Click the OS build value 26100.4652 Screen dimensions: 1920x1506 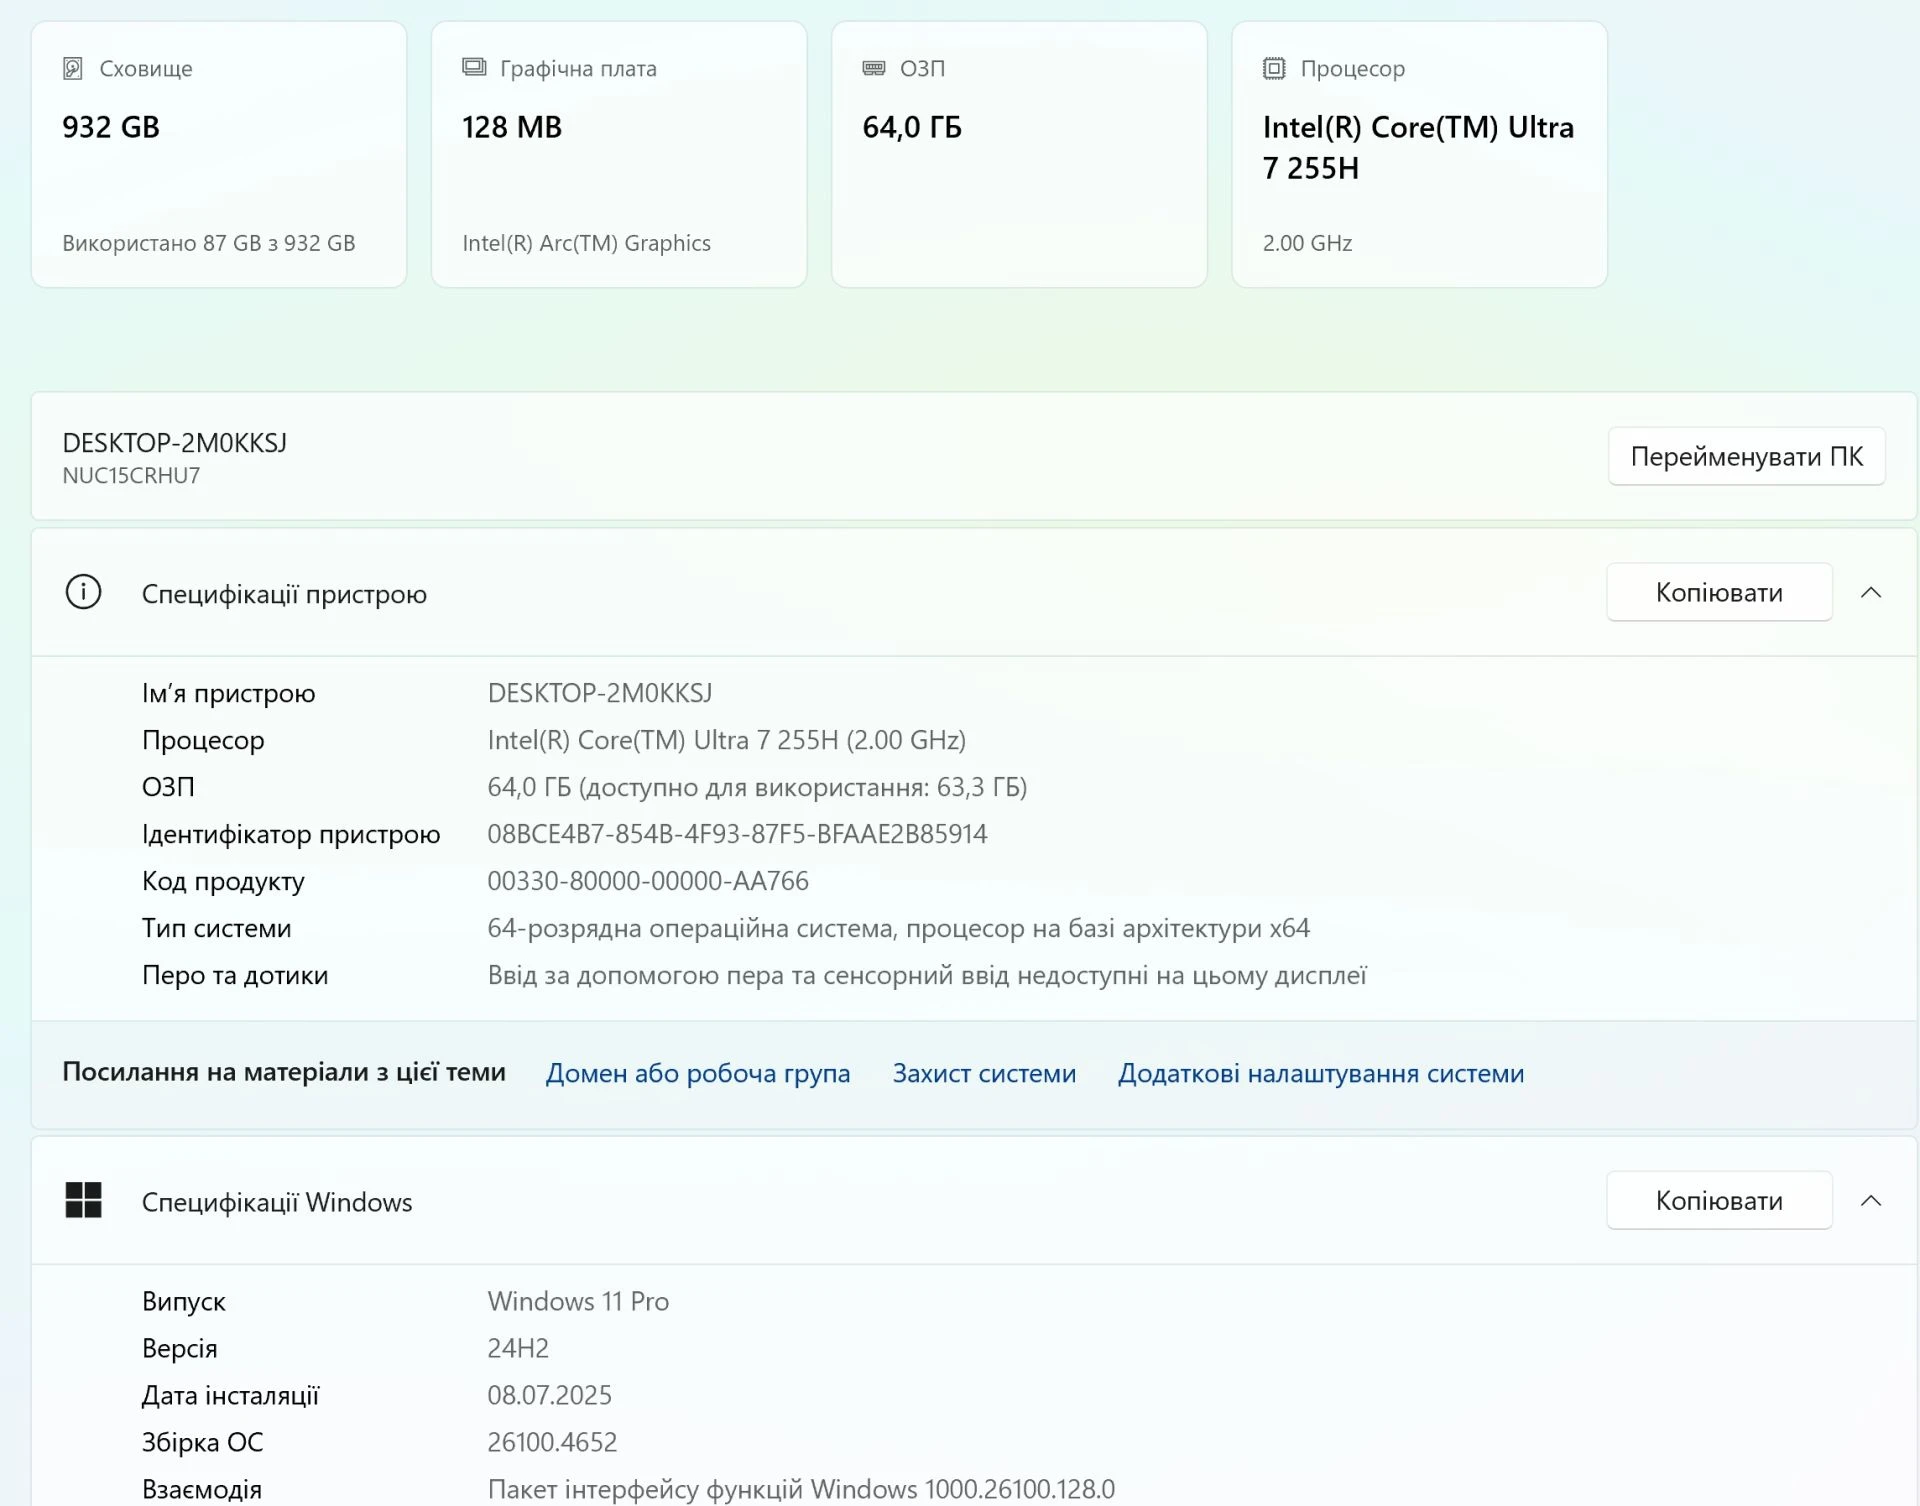(x=552, y=1442)
